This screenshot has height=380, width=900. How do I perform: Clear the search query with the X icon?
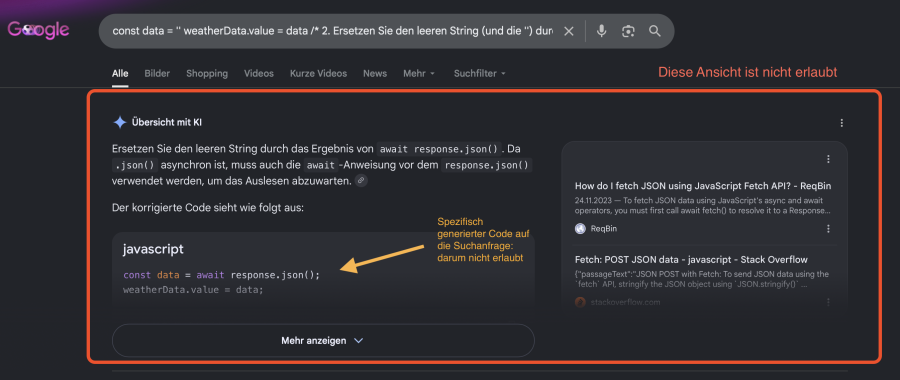[x=568, y=31]
